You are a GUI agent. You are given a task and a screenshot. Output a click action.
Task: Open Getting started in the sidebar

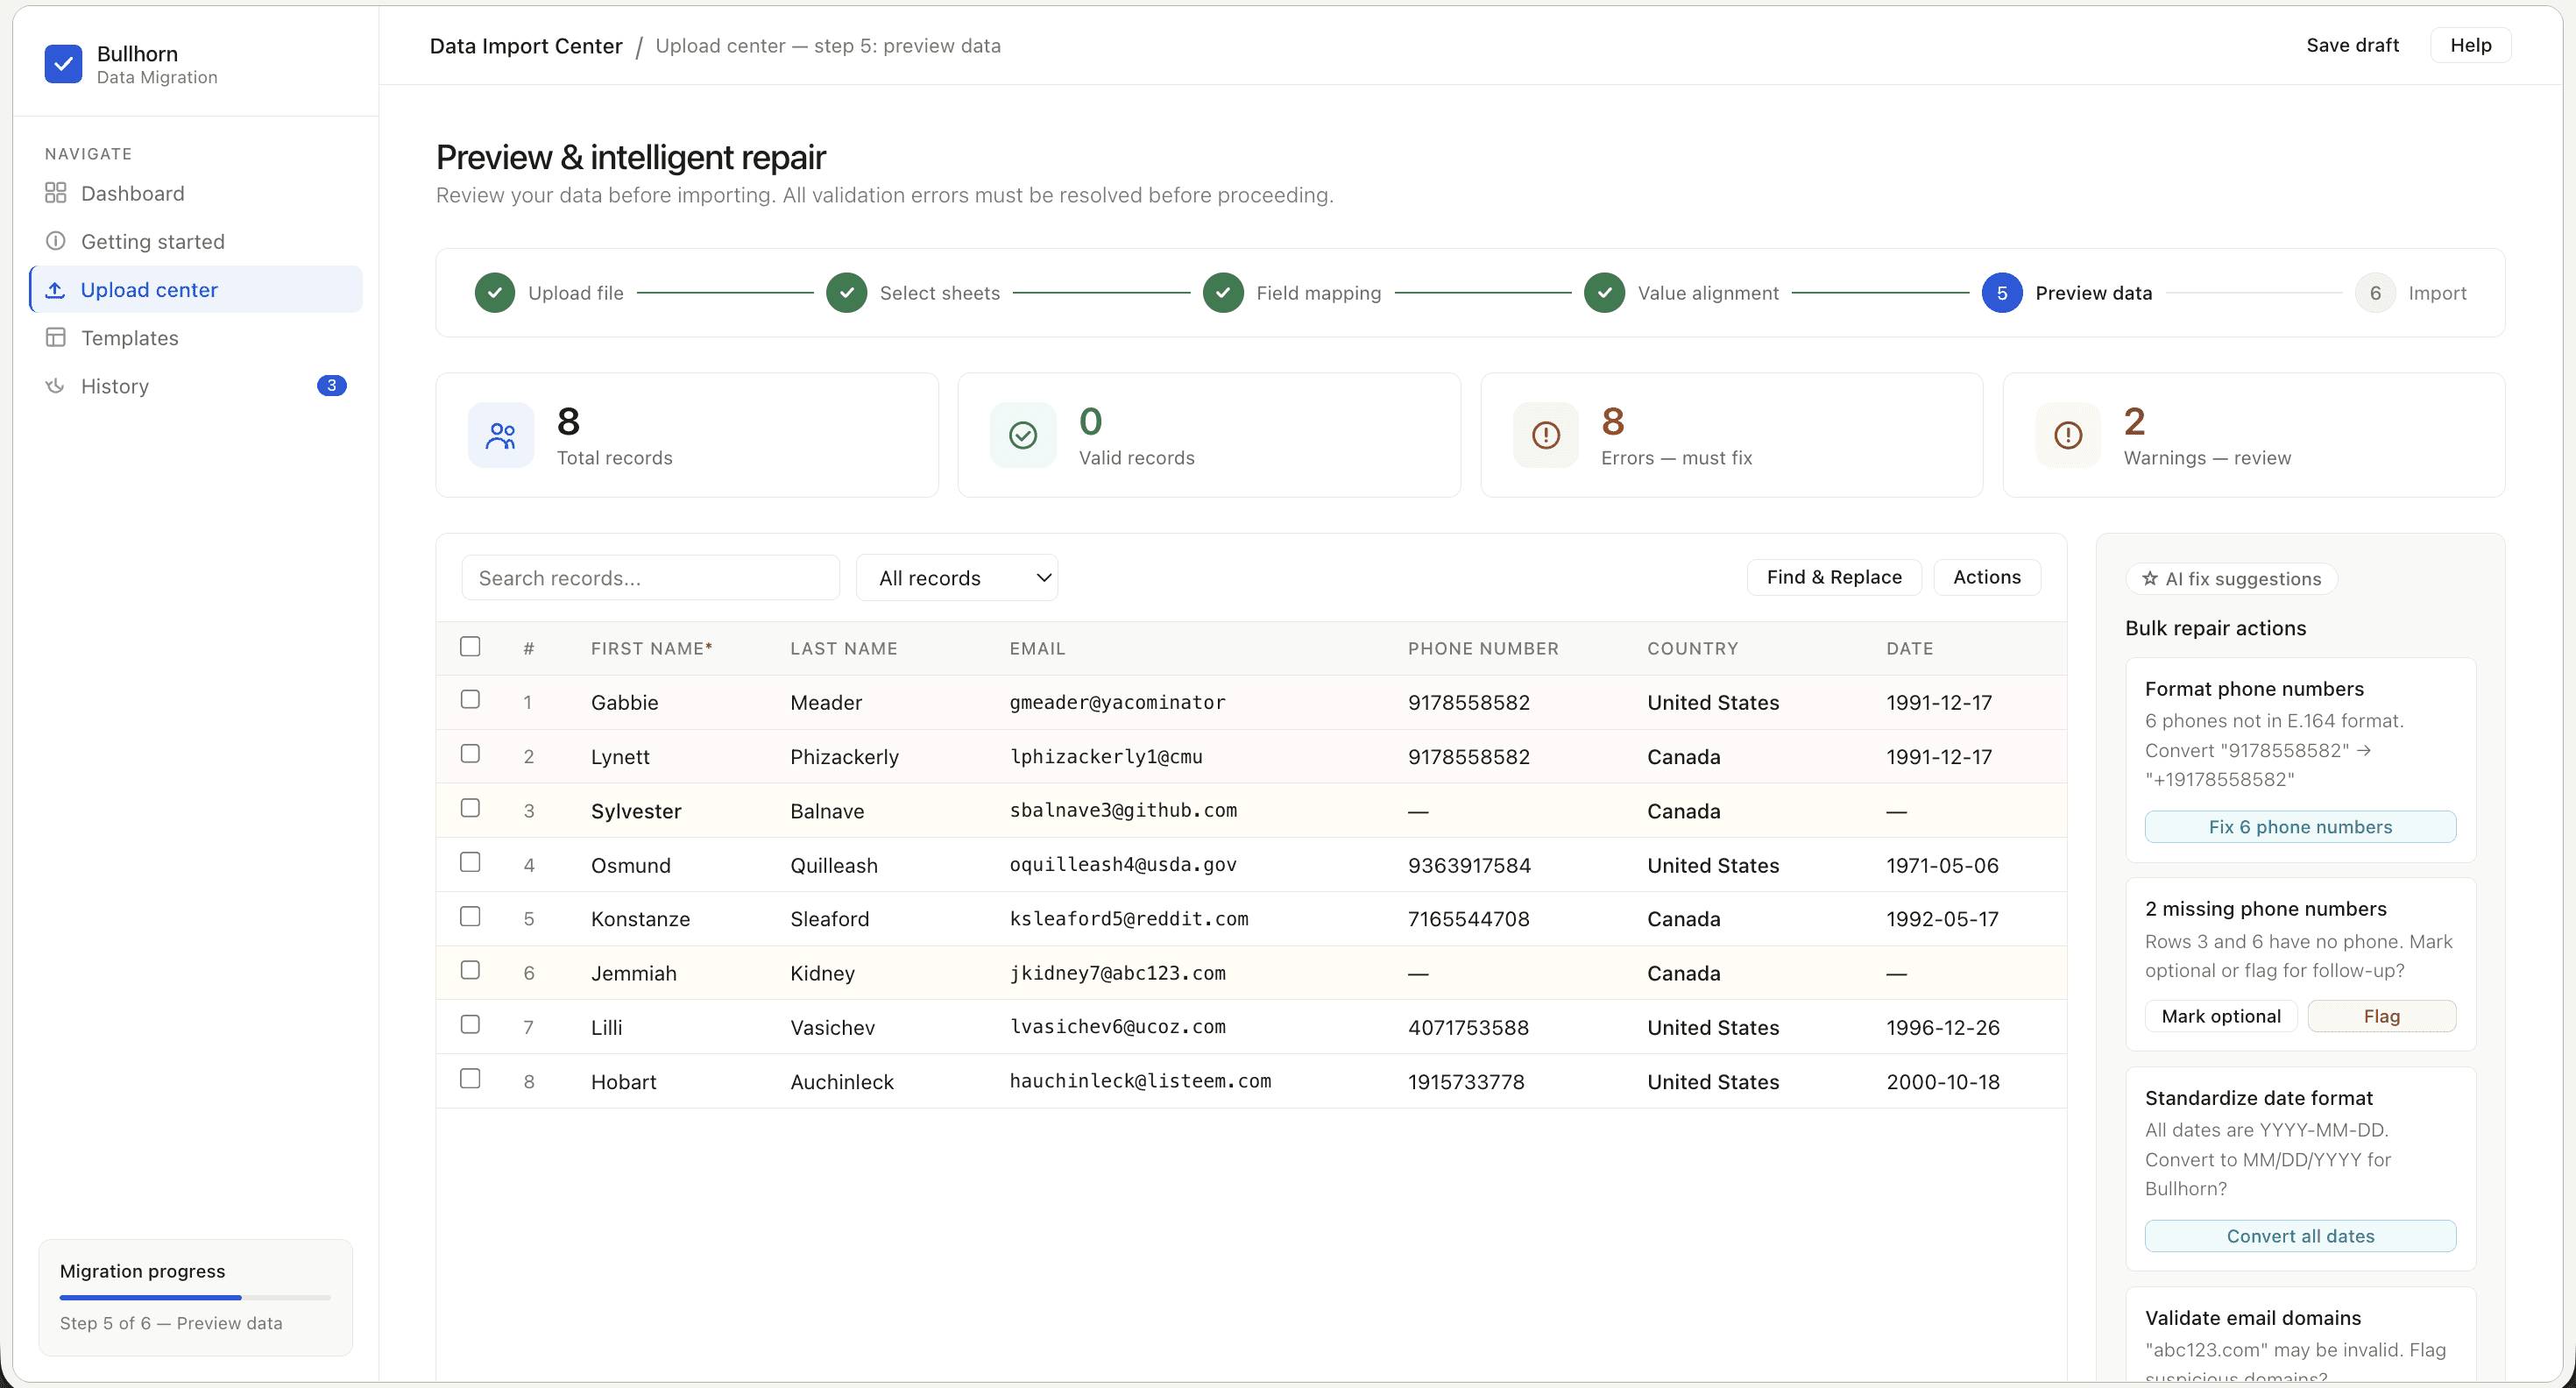tap(196, 241)
